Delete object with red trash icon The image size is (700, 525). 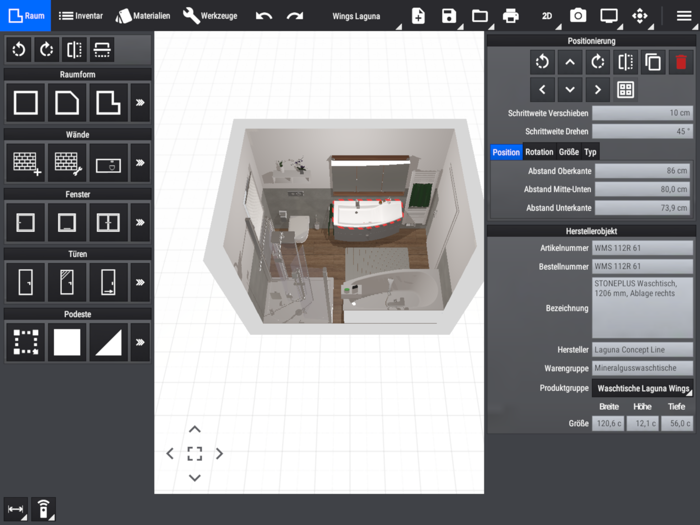pyautogui.click(x=681, y=62)
